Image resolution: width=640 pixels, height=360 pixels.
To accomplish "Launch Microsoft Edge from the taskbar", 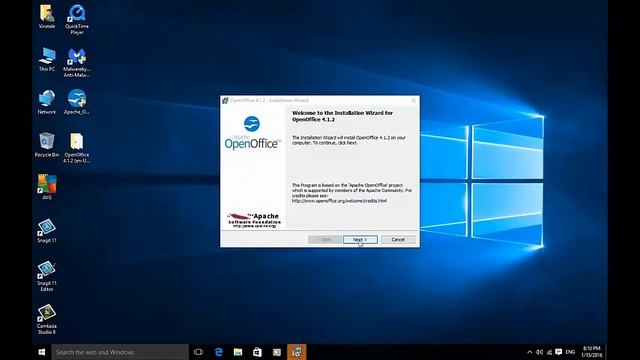I will [218, 352].
